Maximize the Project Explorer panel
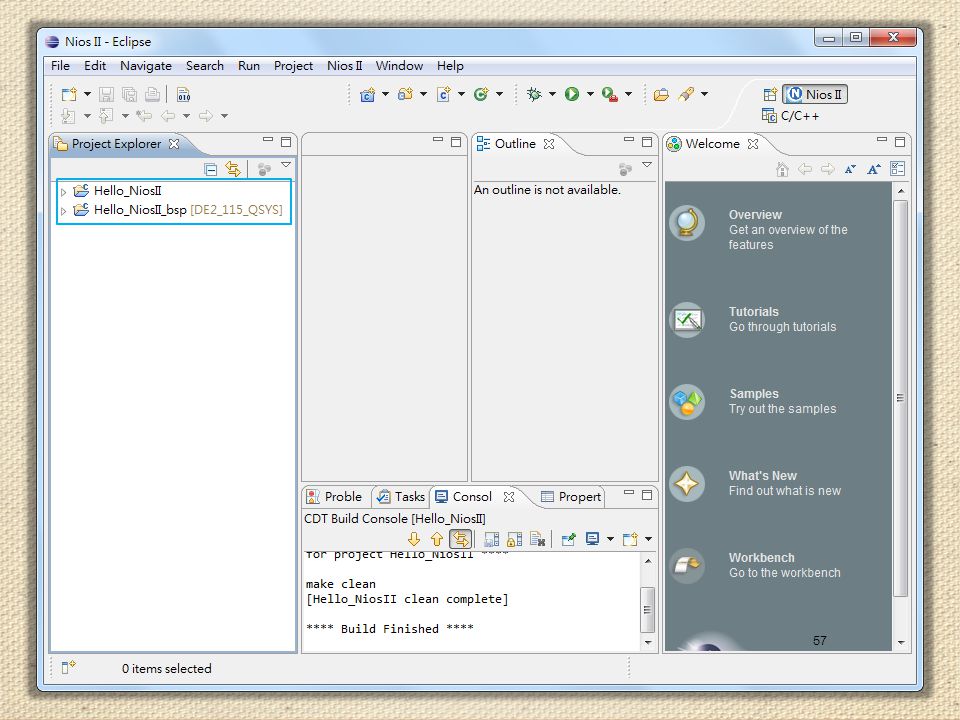The width and height of the screenshot is (960, 720). tap(286, 141)
